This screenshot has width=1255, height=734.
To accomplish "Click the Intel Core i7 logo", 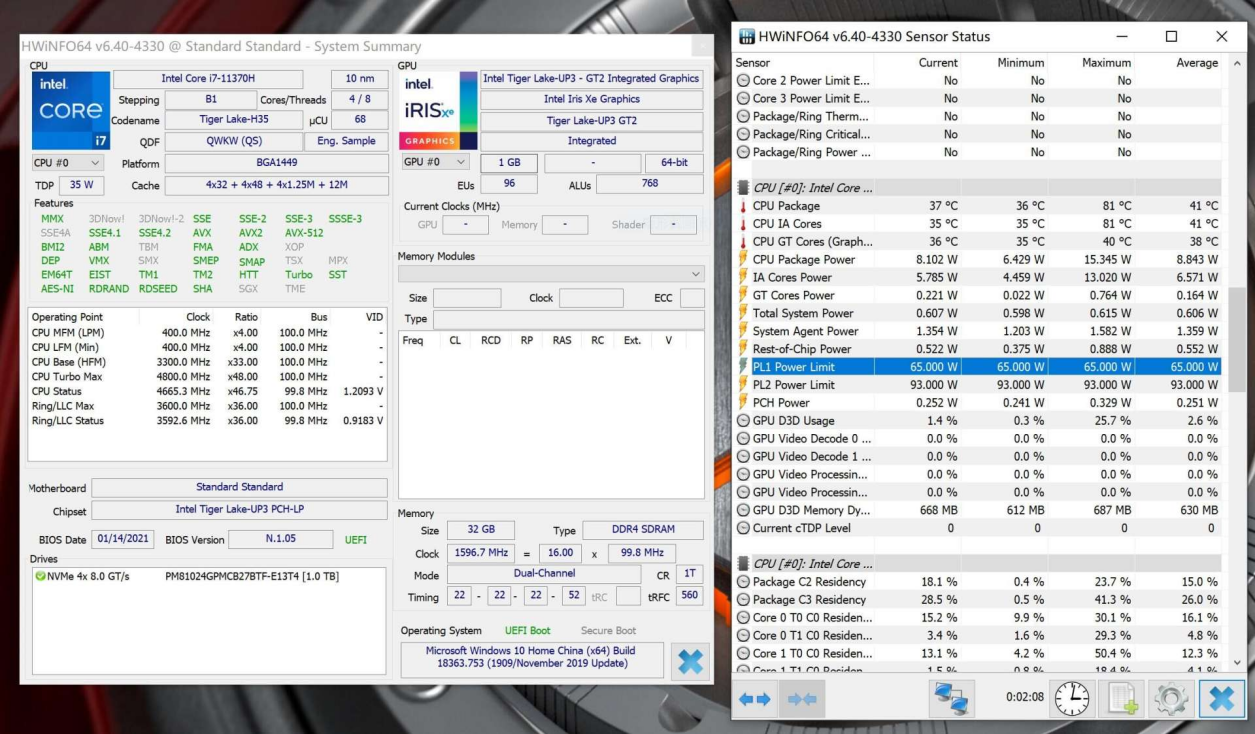I will (x=70, y=109).
